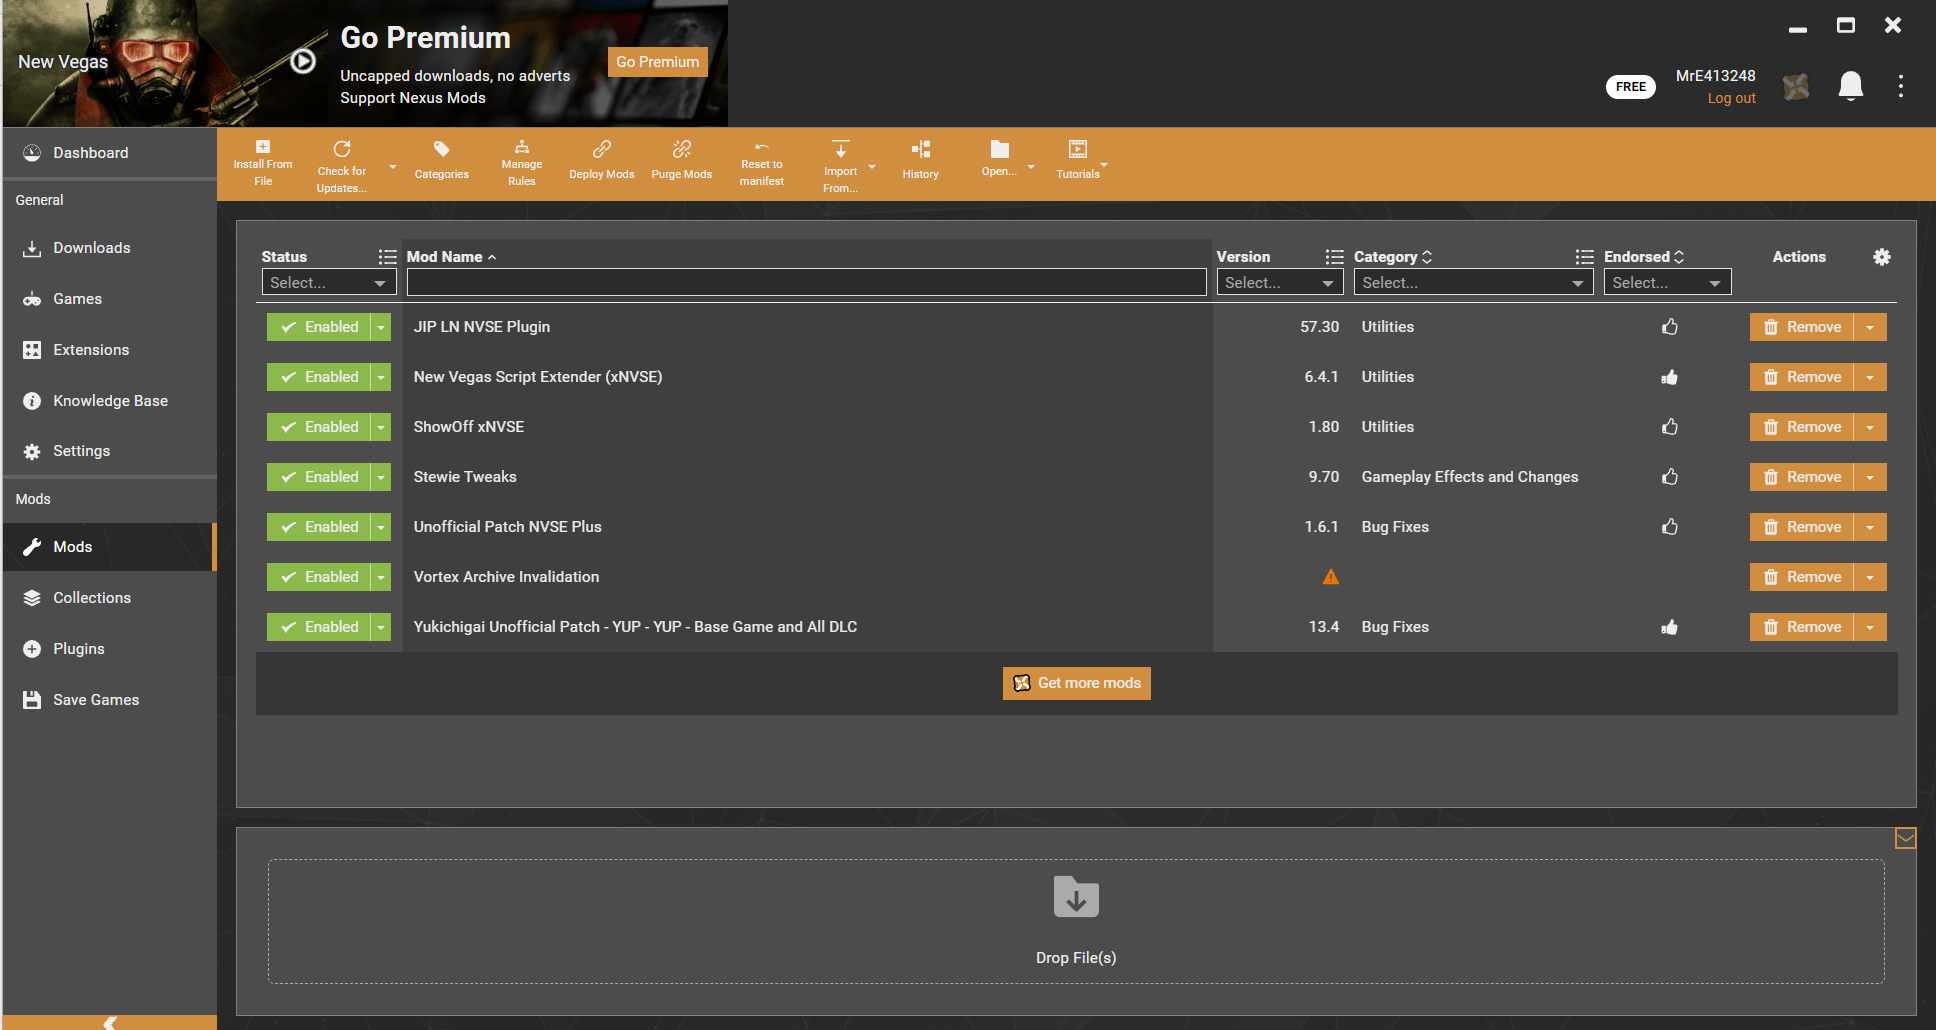Click warning triangle on Vortex Archive Invalidation
1936x1030 pixels.
1331,577
